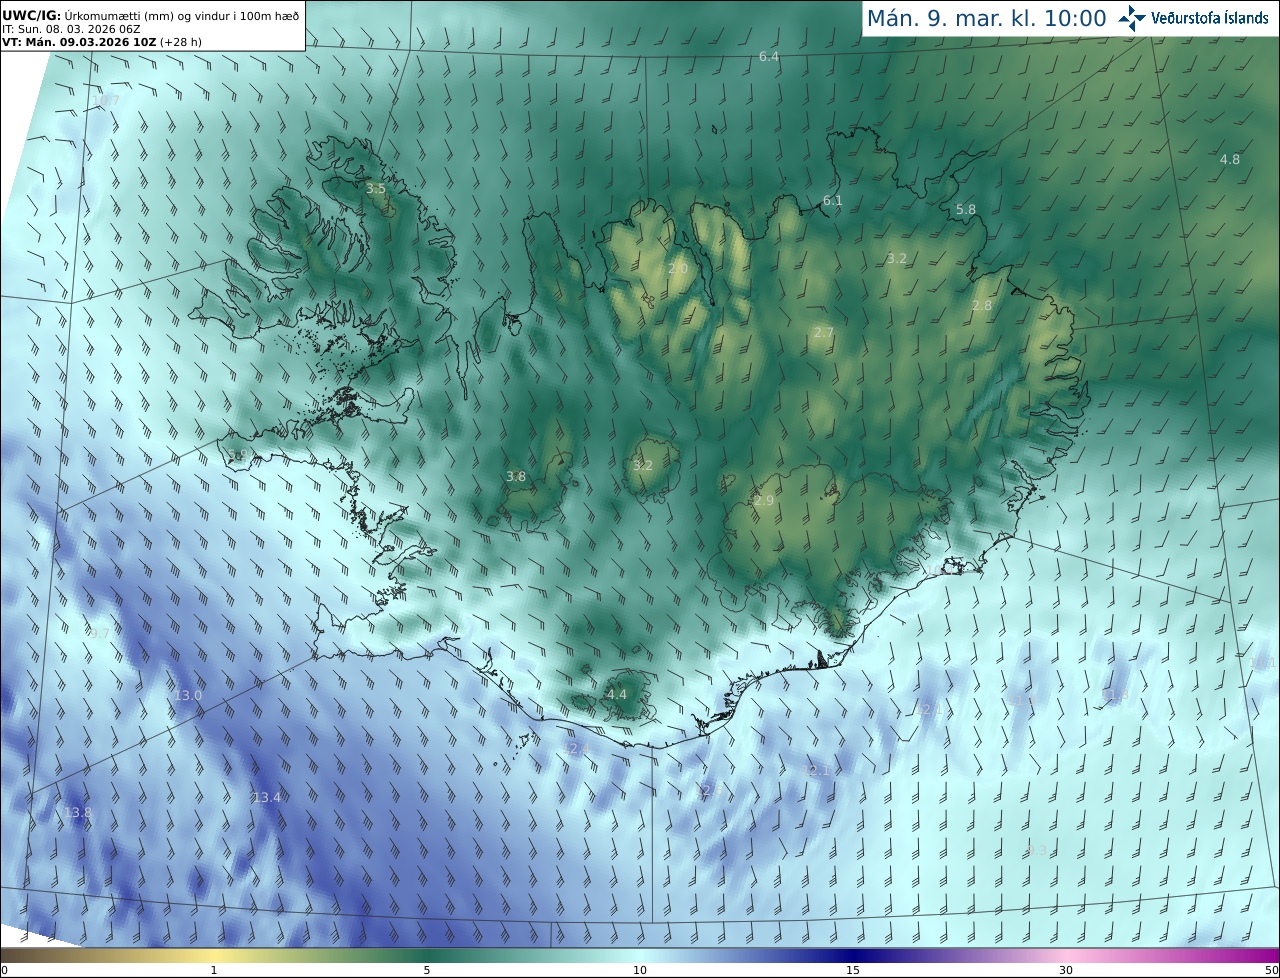Click the IT: Sun. 08. 03. 2026 06Z line
This screenshot has height=978, width=1280.
click(x=71, y=29)
